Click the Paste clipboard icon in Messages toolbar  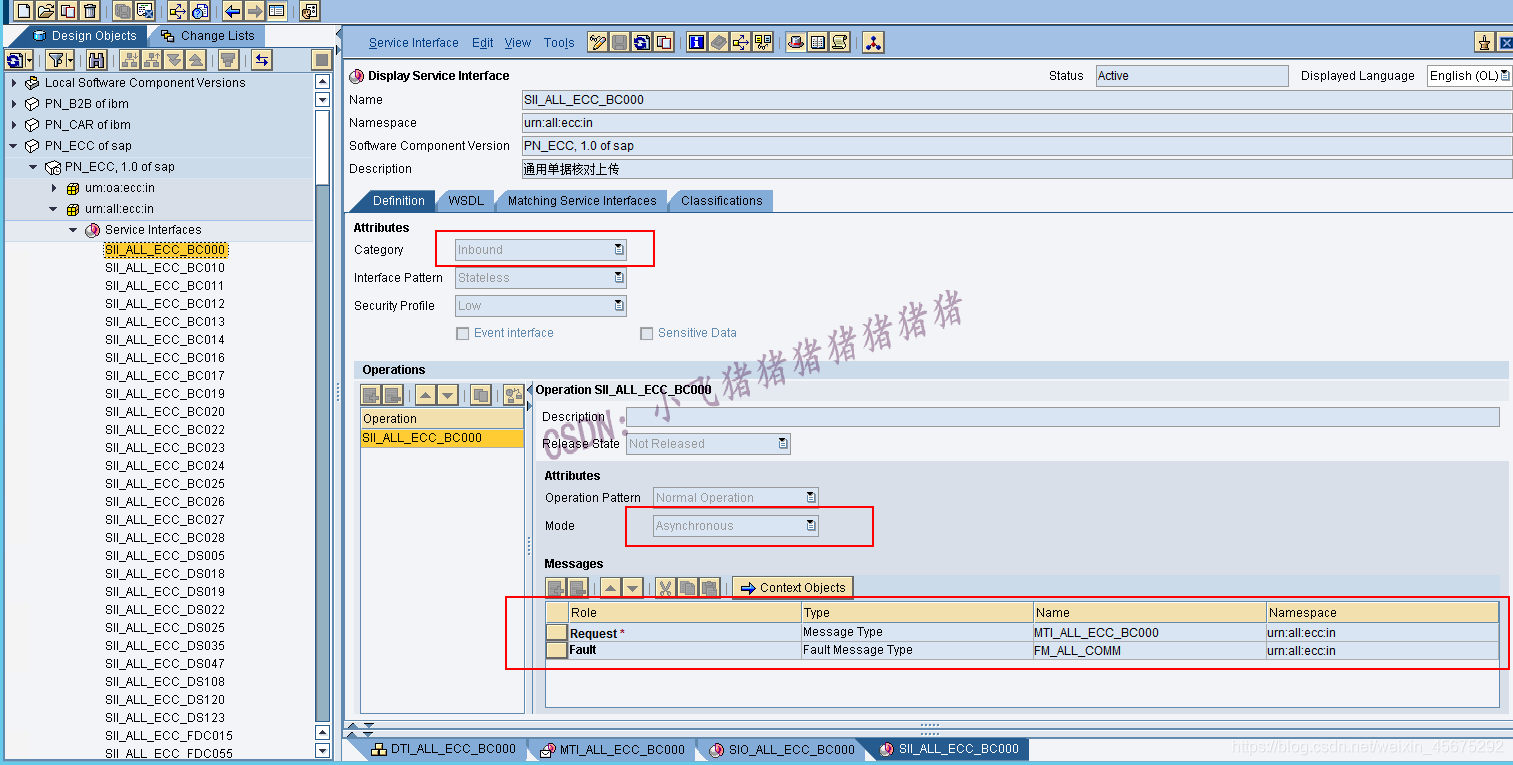click(x=709, y=588)
